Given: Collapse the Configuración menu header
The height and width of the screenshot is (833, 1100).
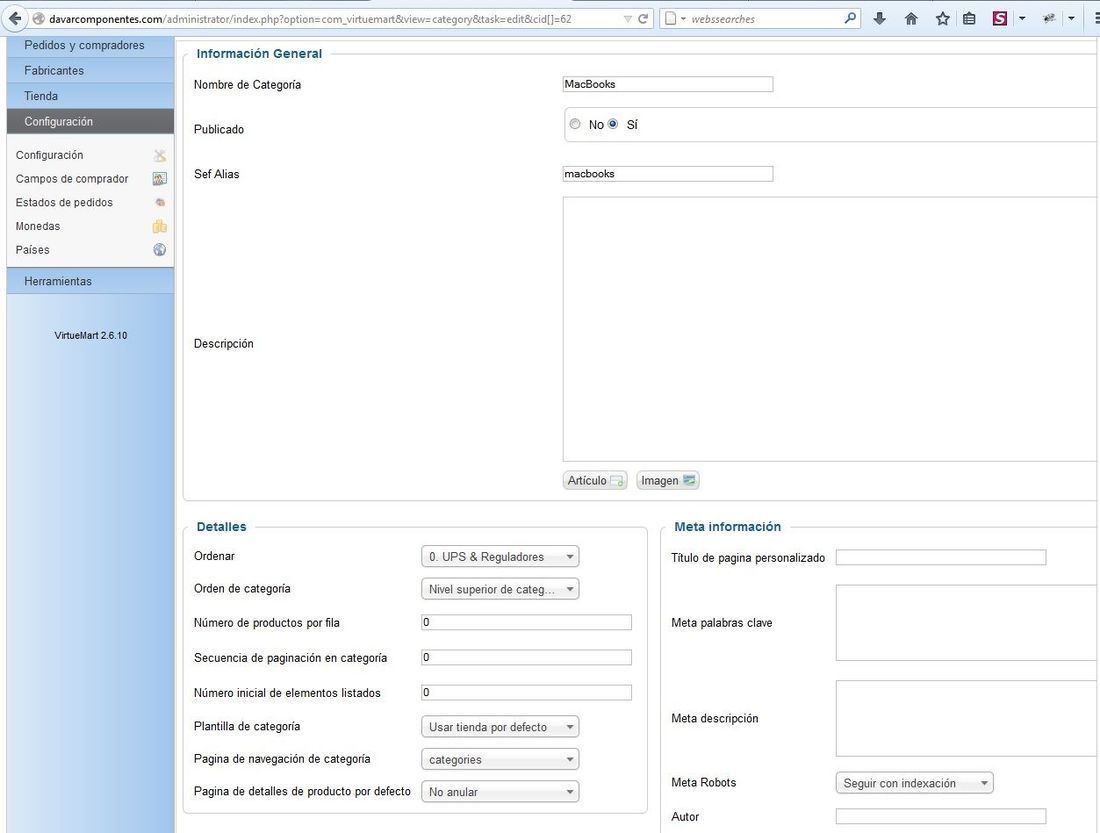Looking at the screenshot, I should point(90,121).
